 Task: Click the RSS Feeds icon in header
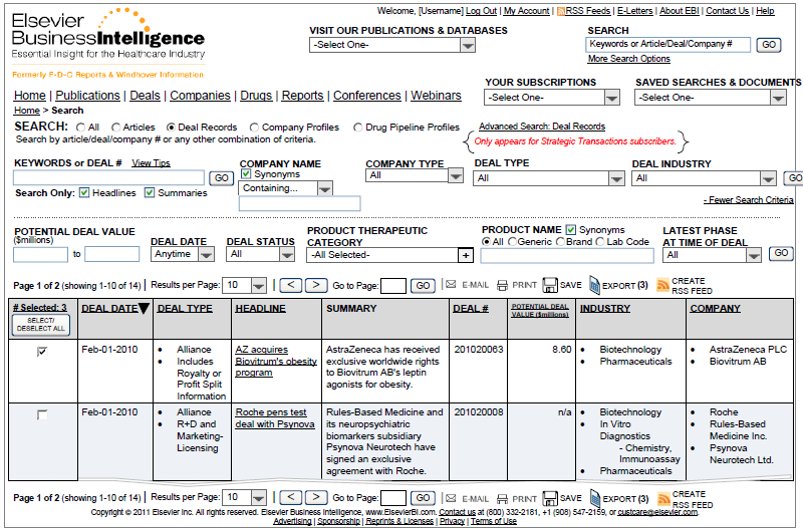[561, 11]
